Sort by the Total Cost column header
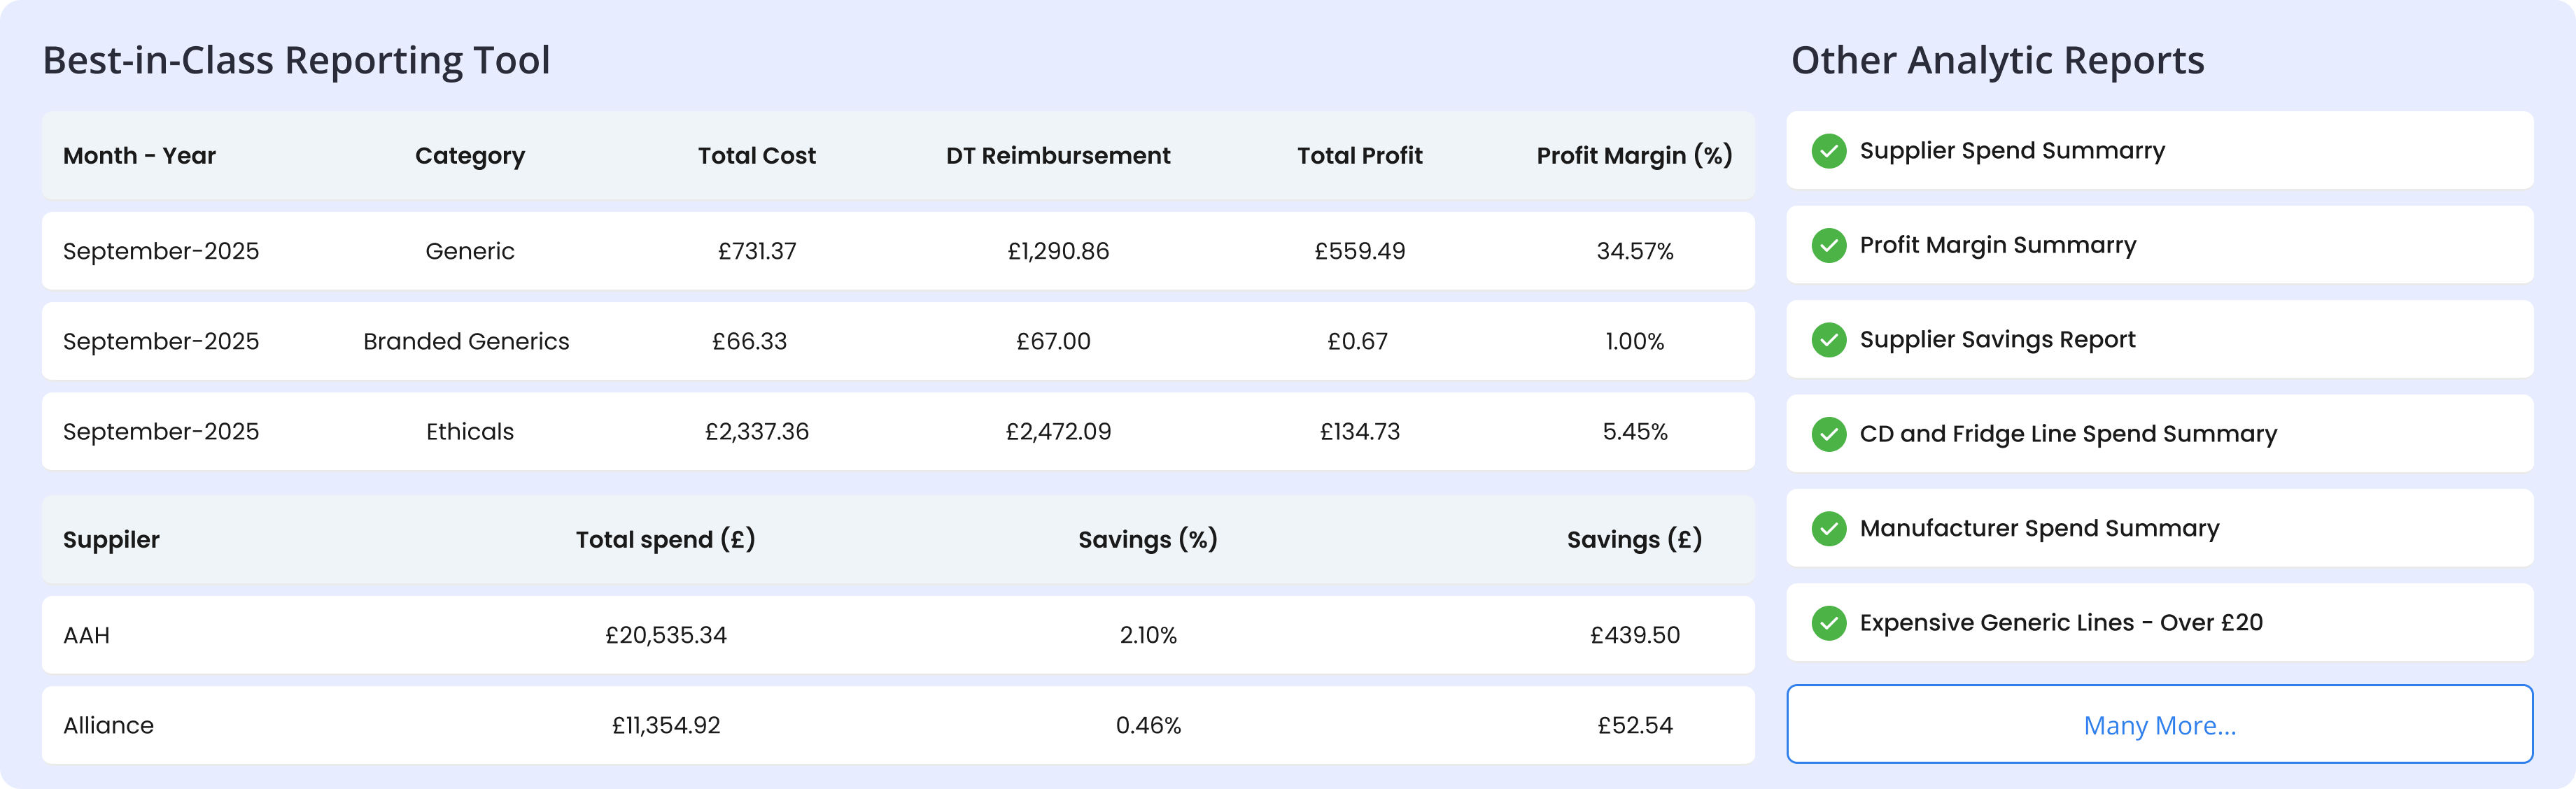 coord(757,156)
